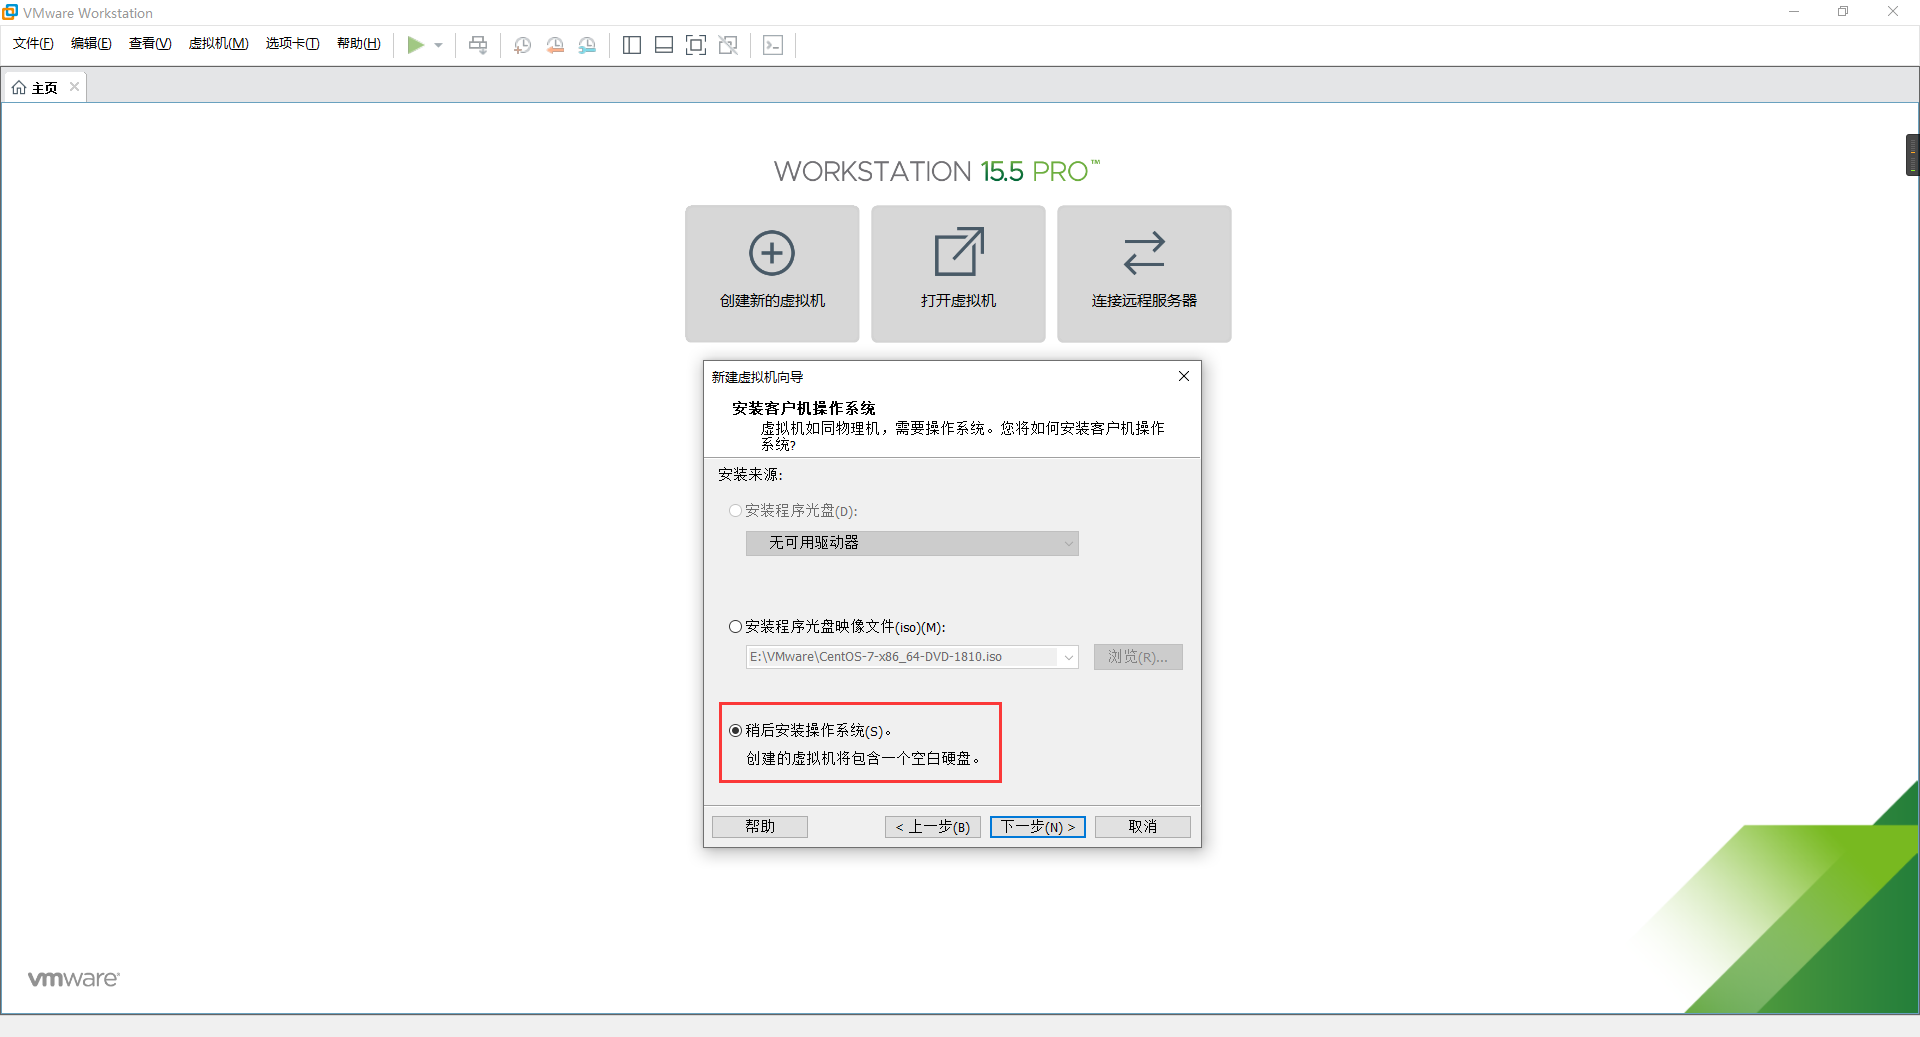The image size is (1920, 1037).
Task: Click the 上一步(B) back button
Action: (933, 827)
